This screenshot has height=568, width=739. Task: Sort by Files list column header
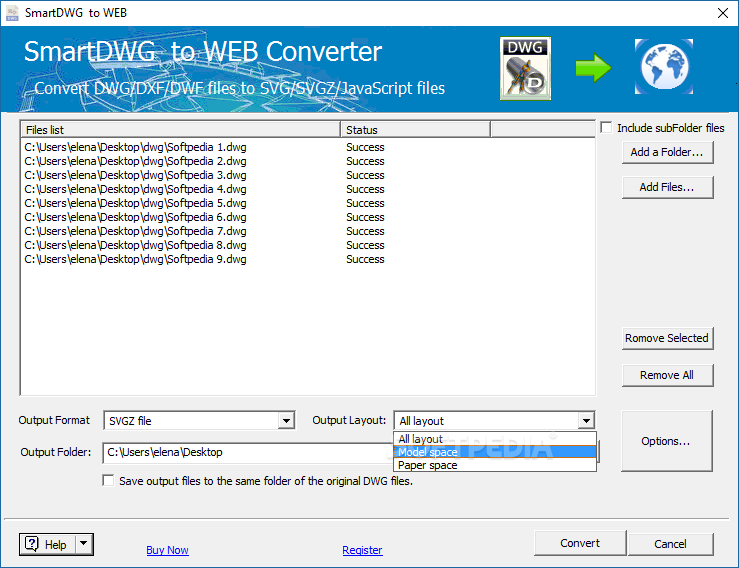pos(180,130)
